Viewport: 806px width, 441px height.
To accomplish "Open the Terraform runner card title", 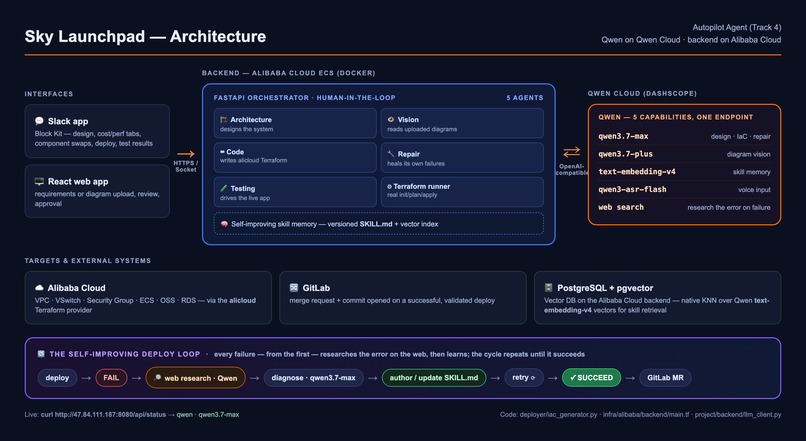I will [422, 187].
